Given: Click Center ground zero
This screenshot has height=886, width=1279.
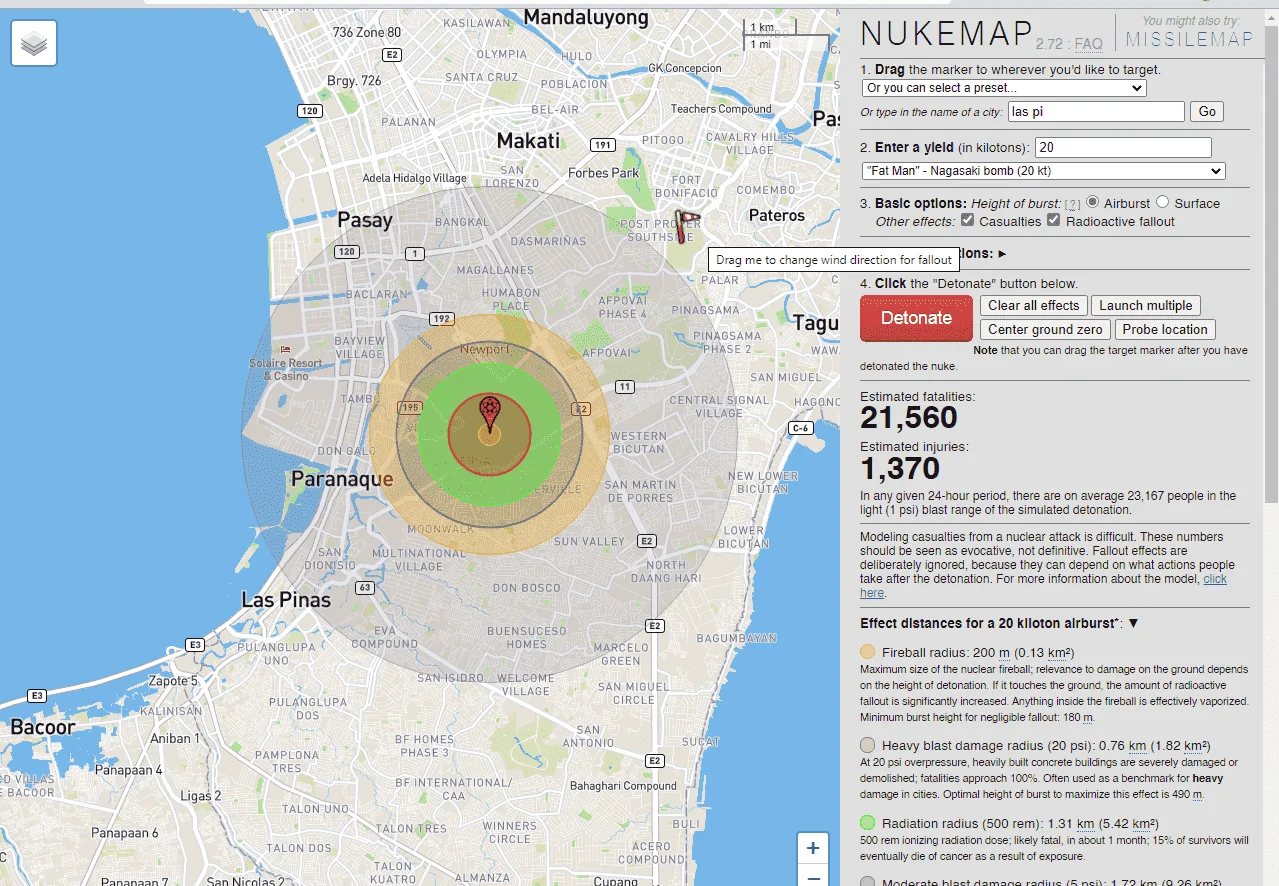Looking at the screenshot, I should tap(1045, 329).
